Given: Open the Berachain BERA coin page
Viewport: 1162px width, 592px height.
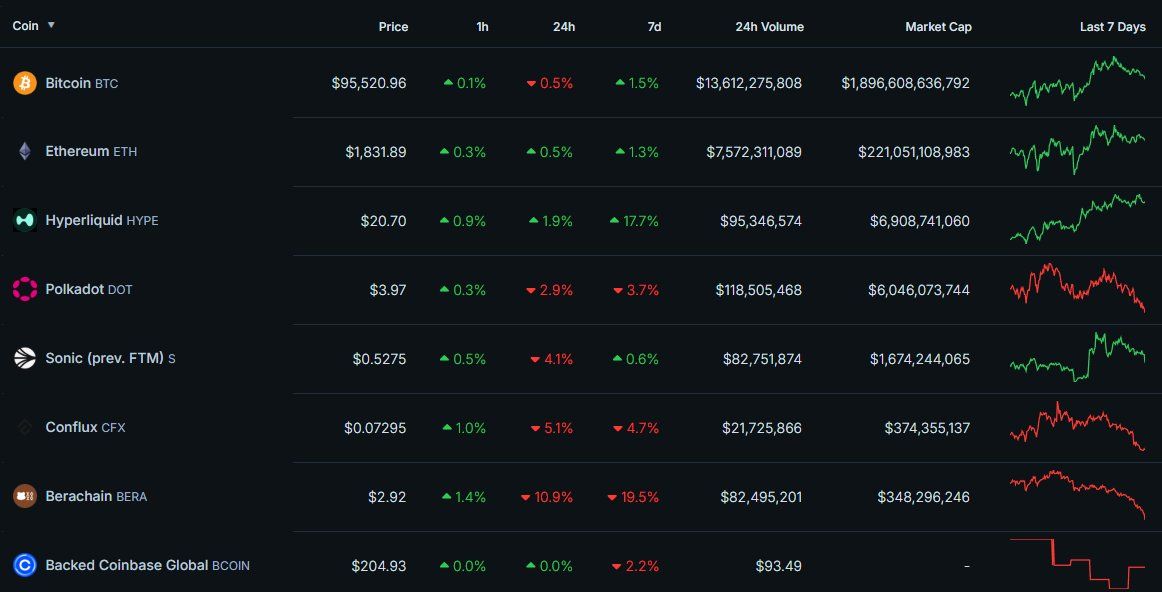Looking at the screenshot, I should pos(96,496).
